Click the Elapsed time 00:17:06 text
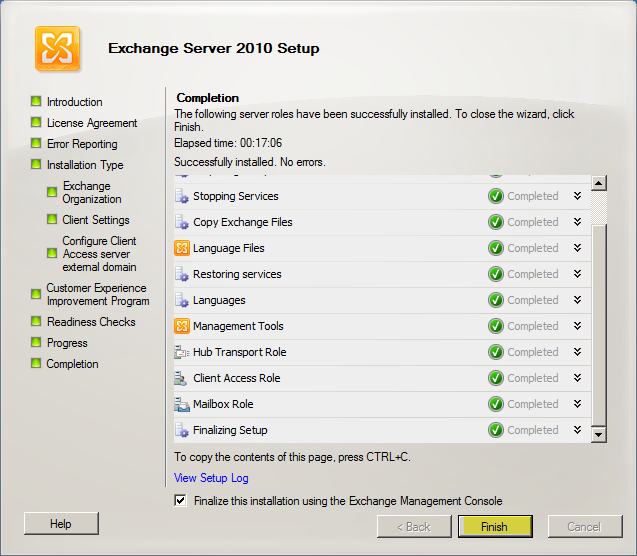This screenshot has height=556, width=637. 228,143
